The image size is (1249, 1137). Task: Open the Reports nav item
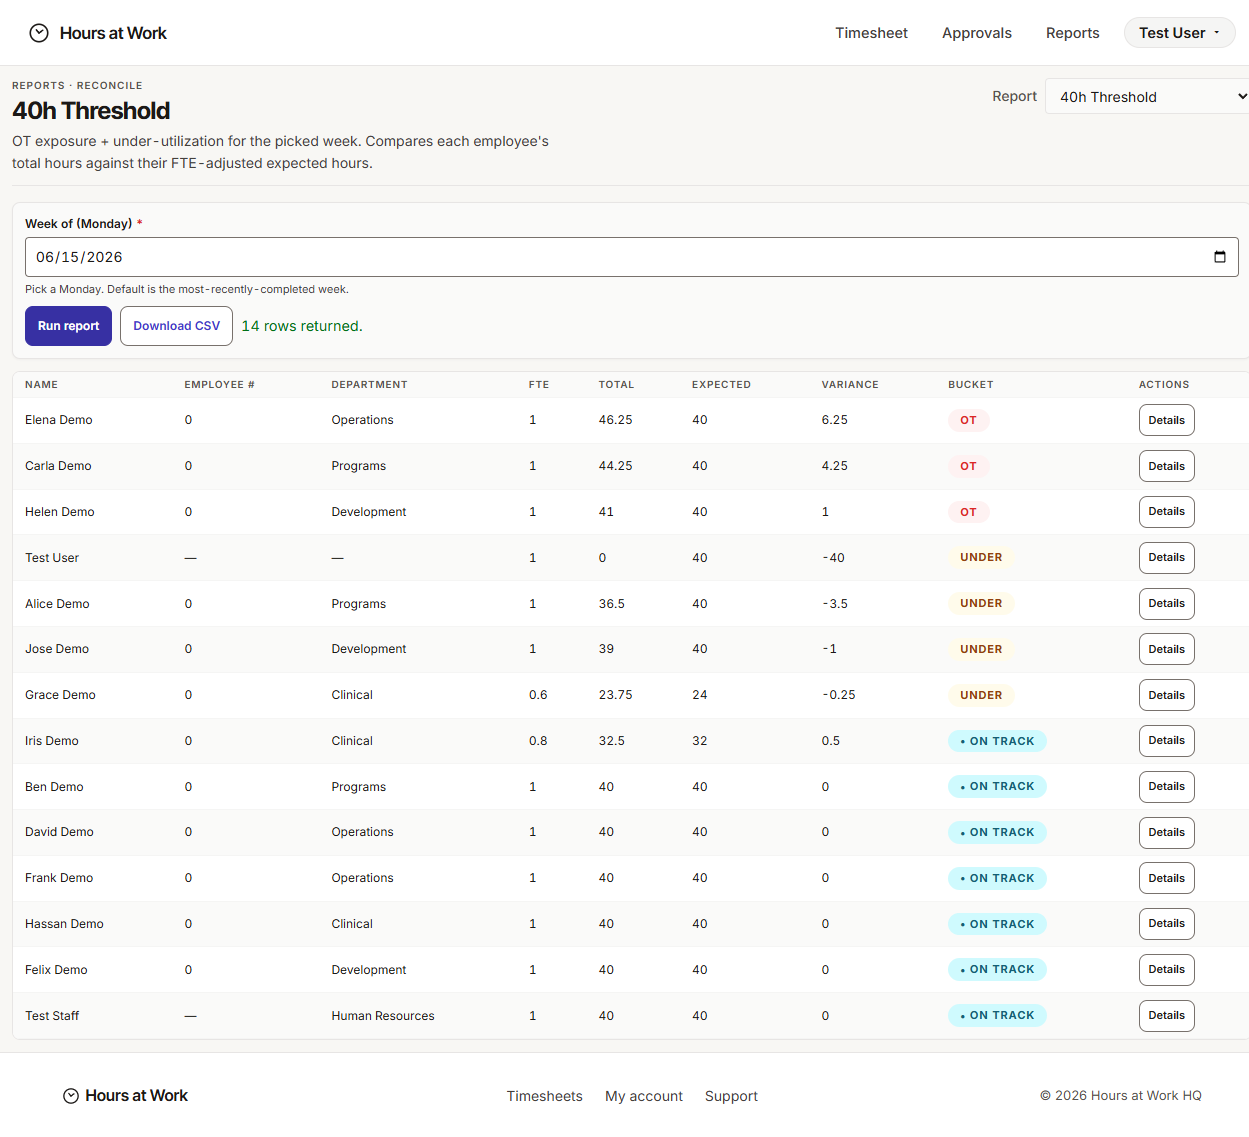pyautogui.click(x=1072, y=33)
